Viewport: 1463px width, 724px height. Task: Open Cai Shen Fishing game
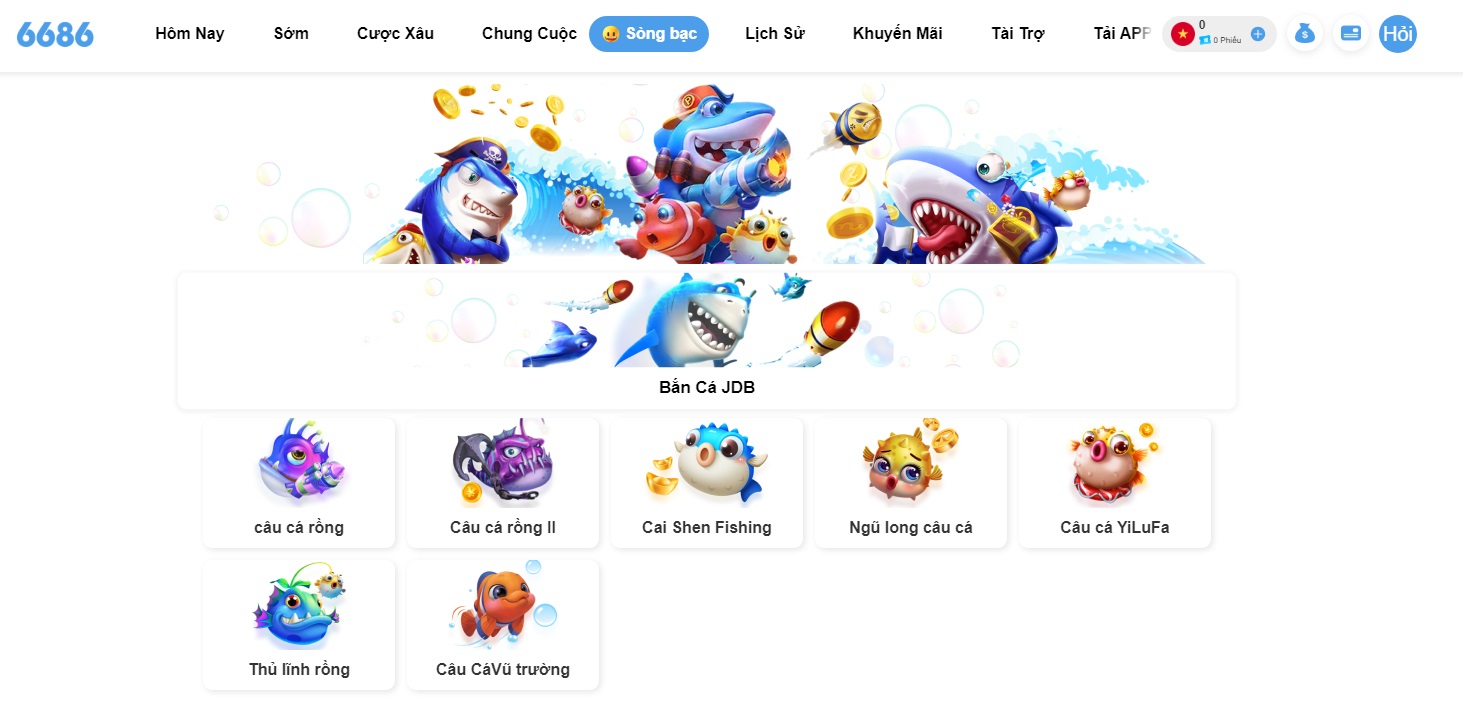point(707,483)
